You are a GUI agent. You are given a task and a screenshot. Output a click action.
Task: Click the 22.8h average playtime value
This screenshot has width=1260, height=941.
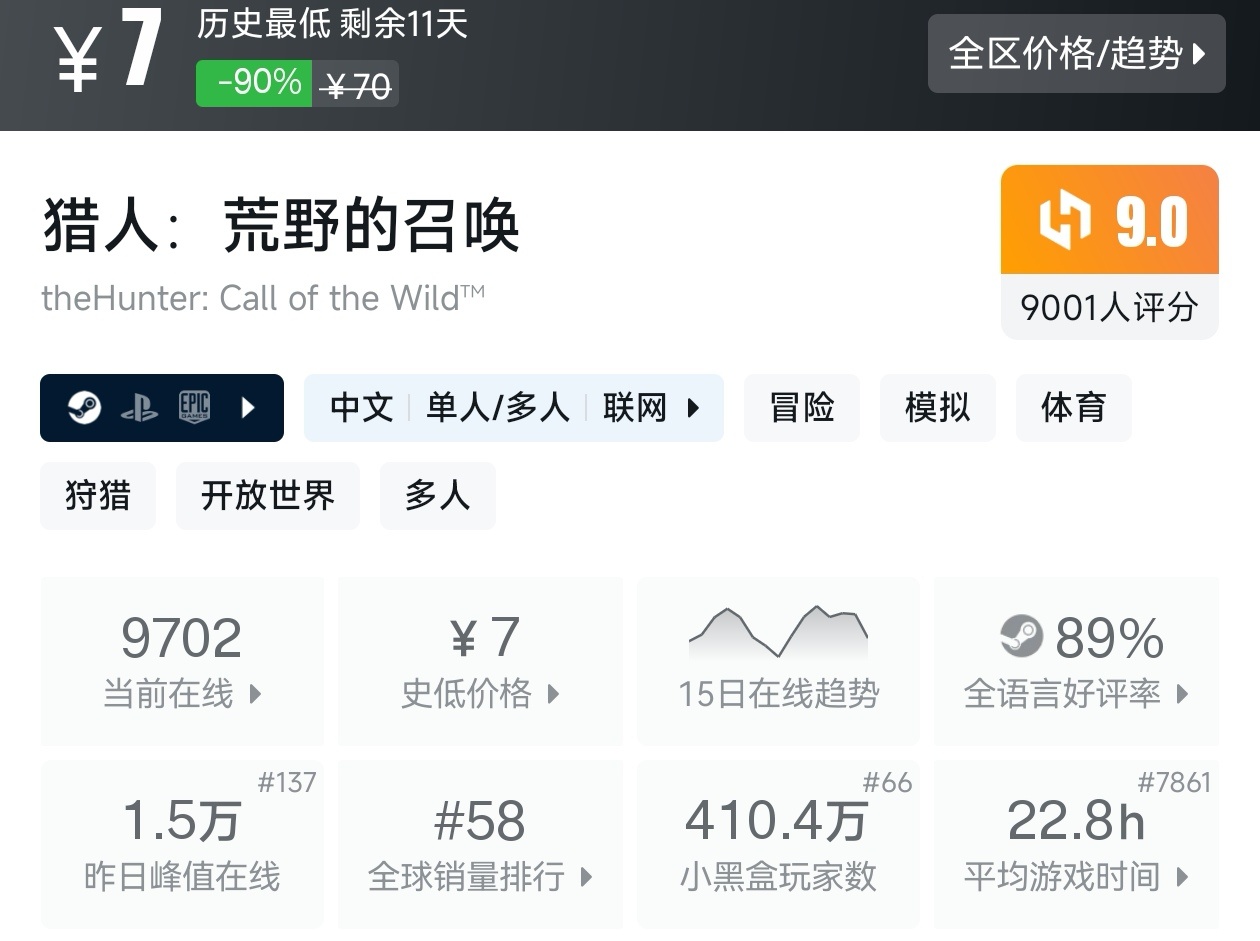(1076, 821)
